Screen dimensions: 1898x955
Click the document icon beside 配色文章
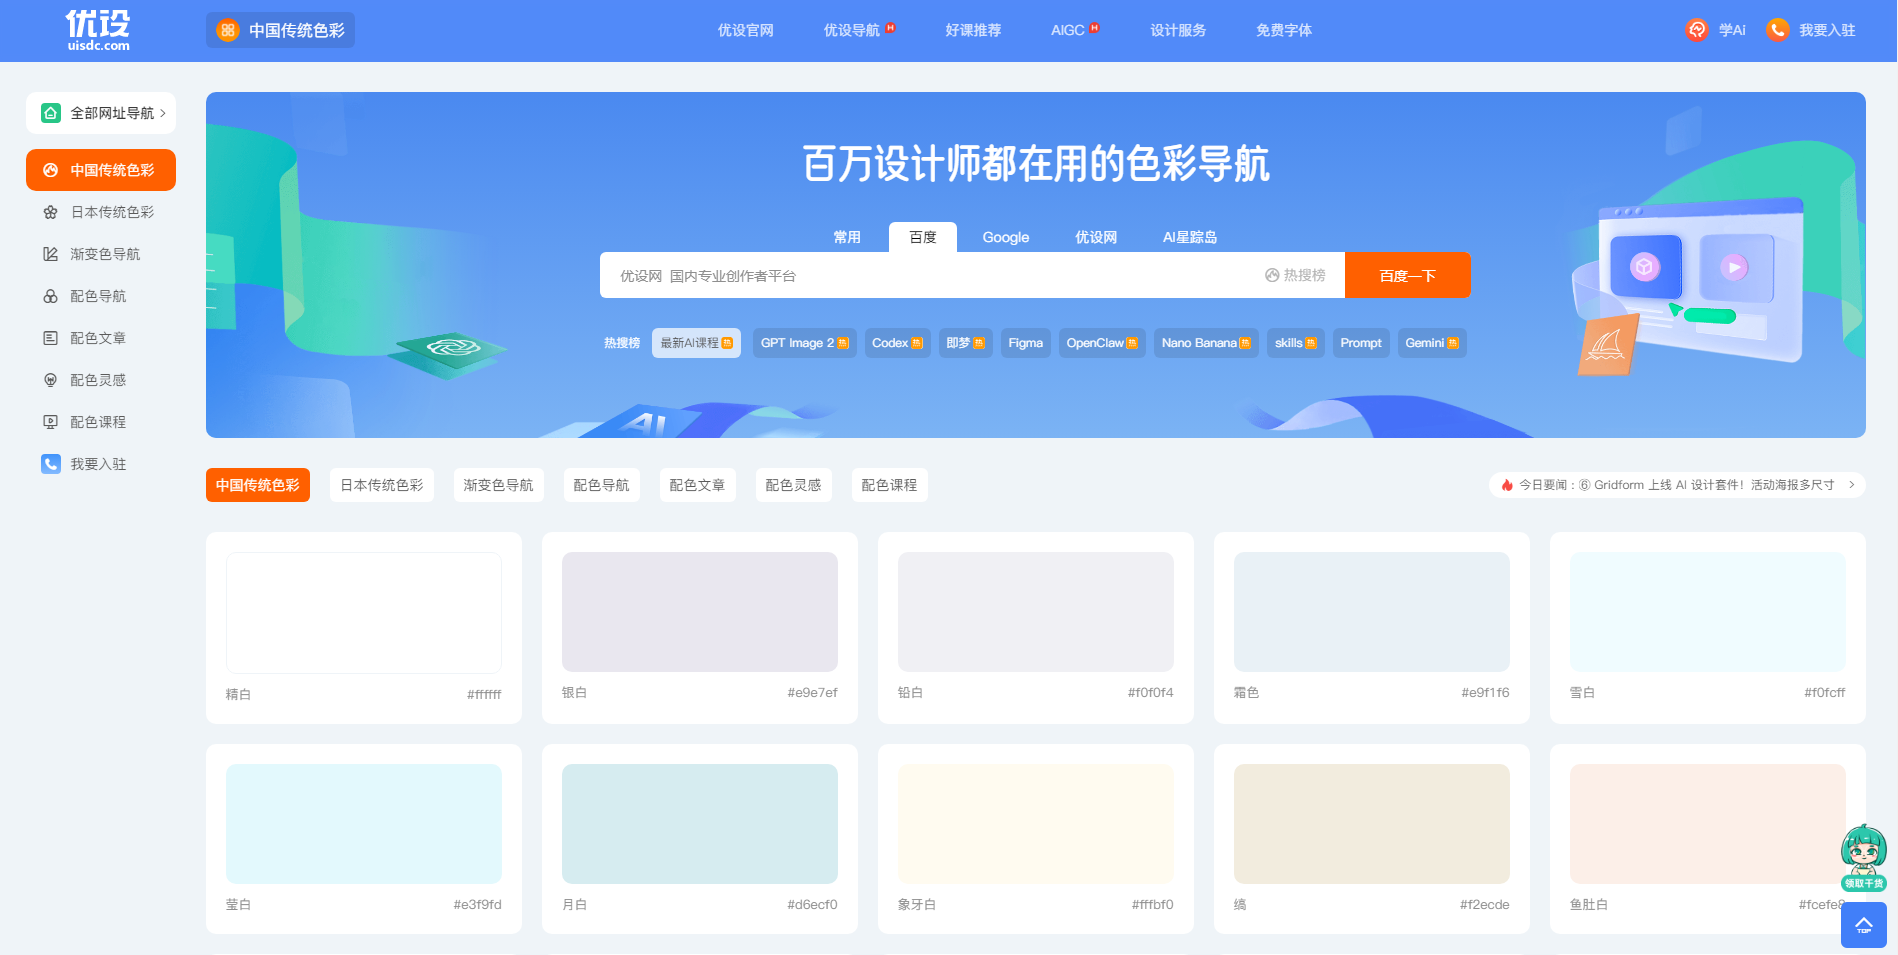[x=50, y=338]
